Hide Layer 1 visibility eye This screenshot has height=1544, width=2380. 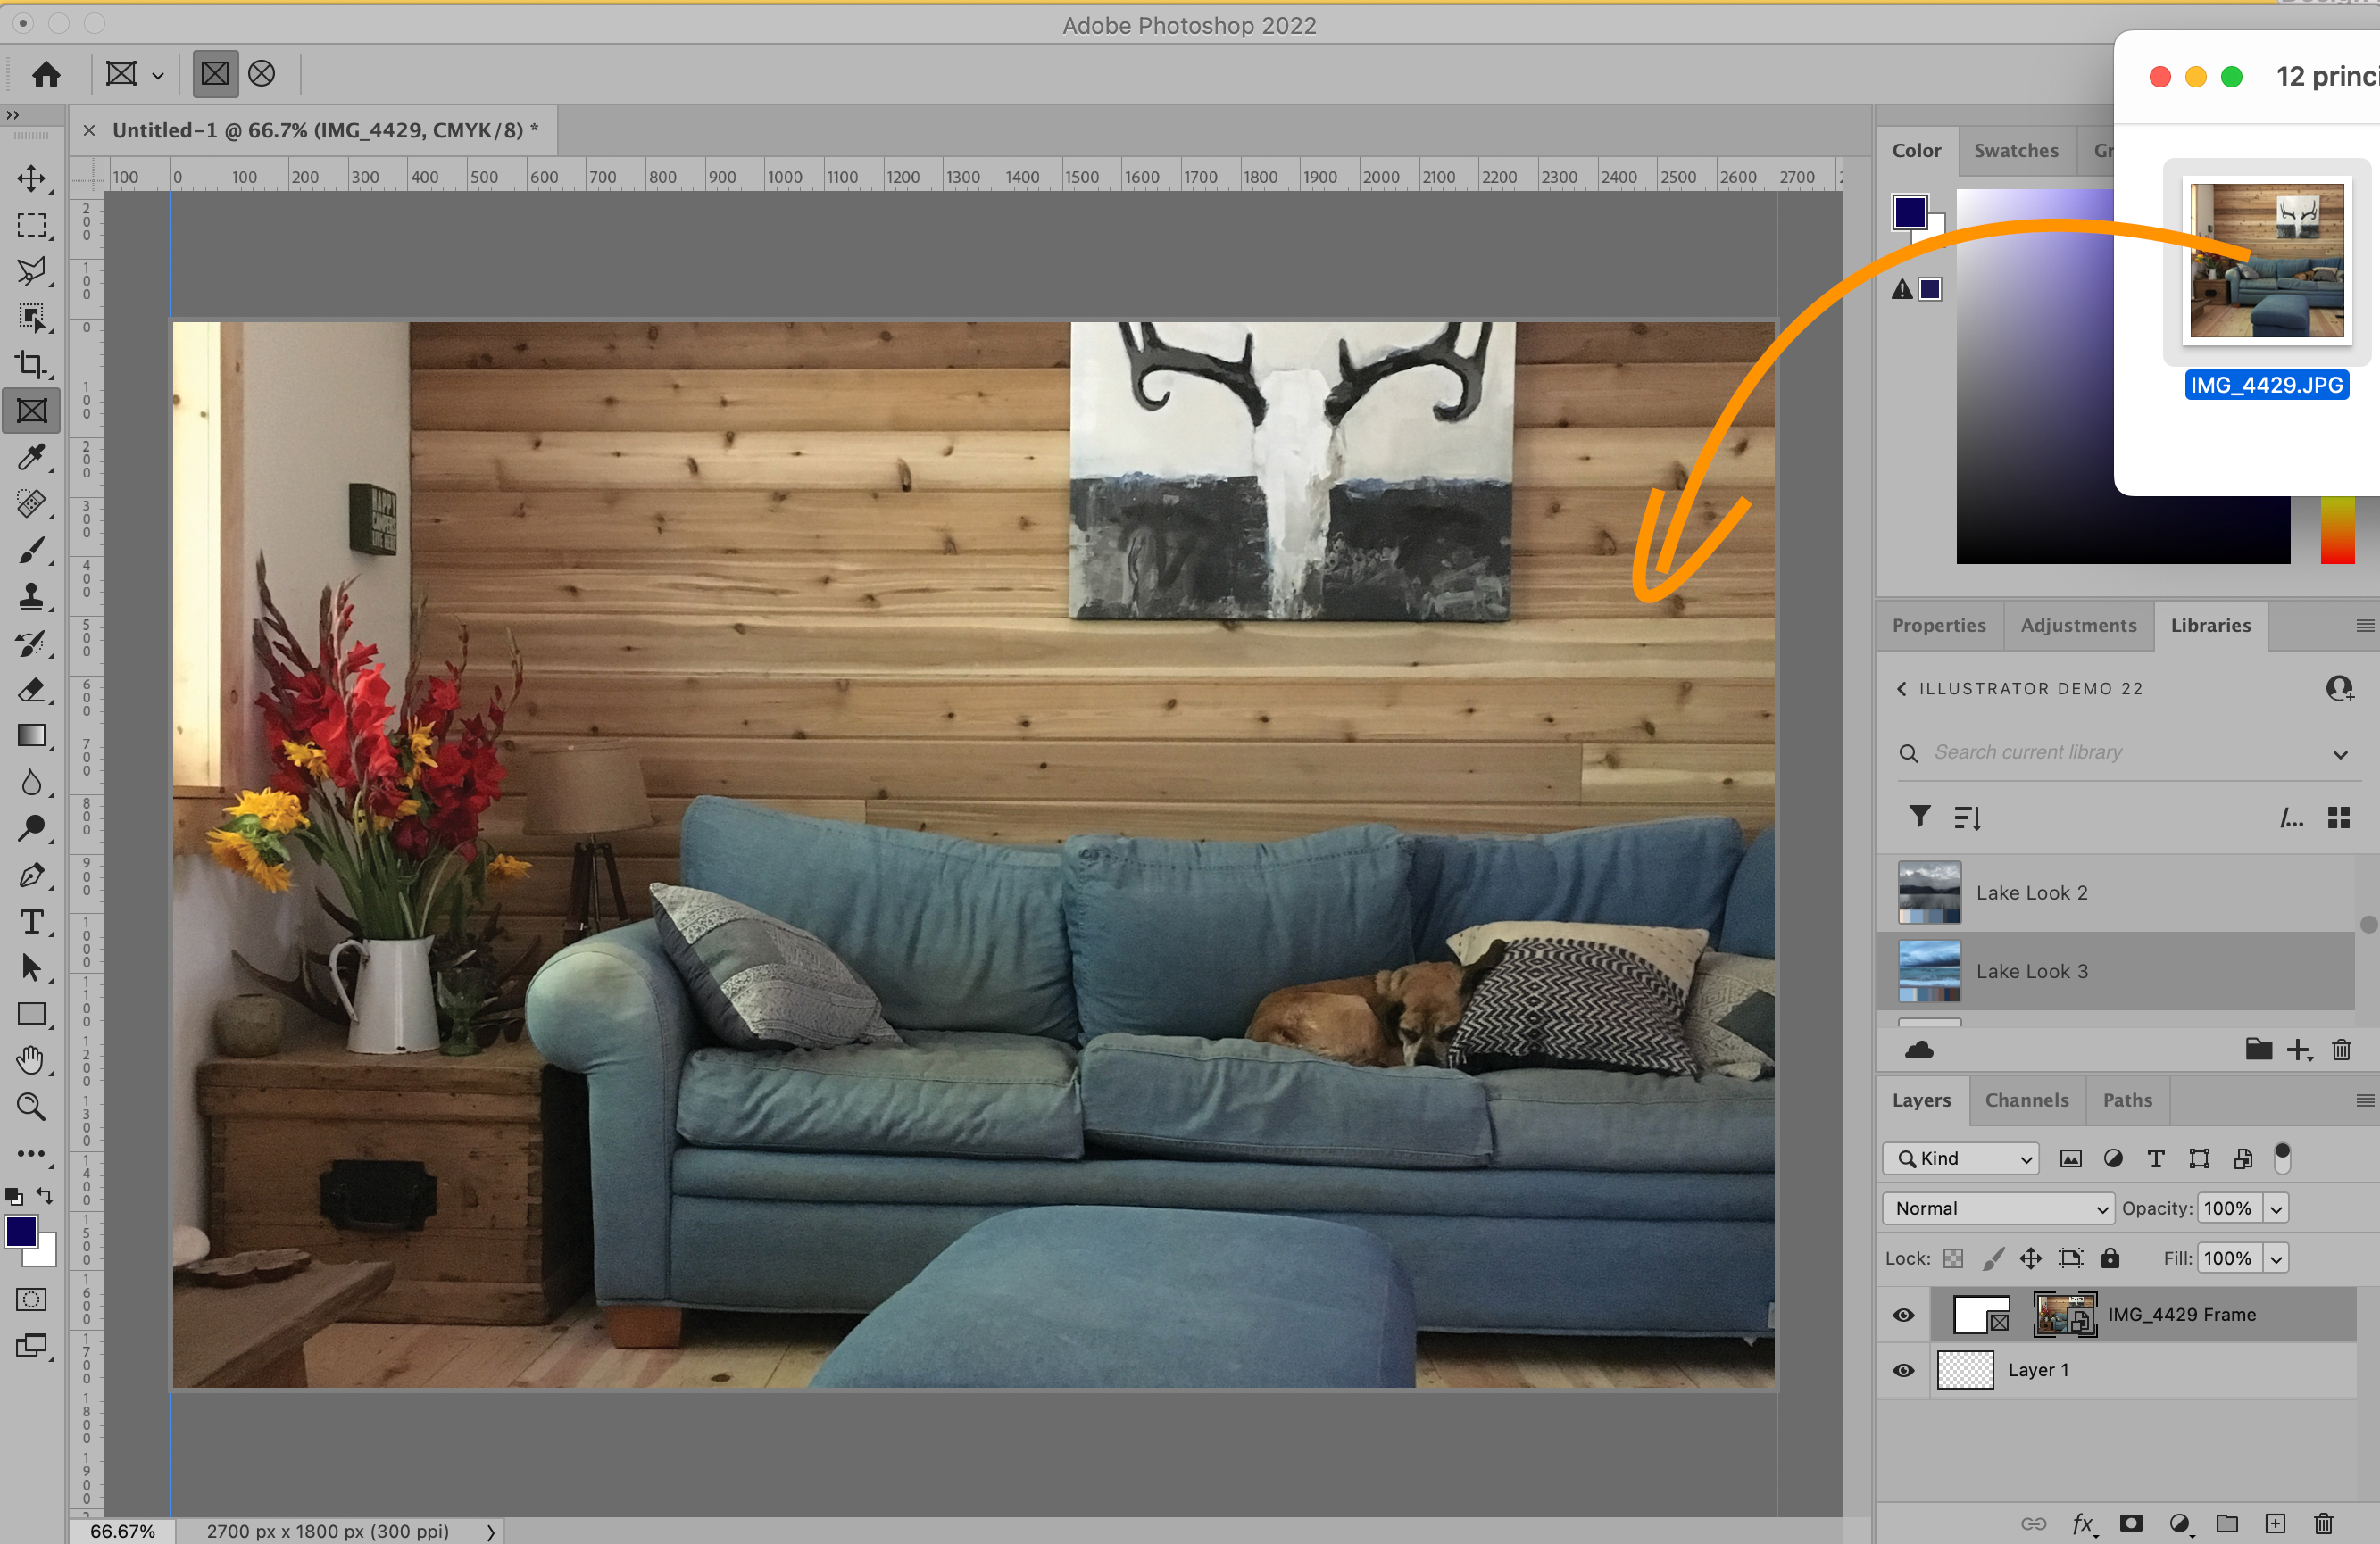click(x=1903, y=1370)
